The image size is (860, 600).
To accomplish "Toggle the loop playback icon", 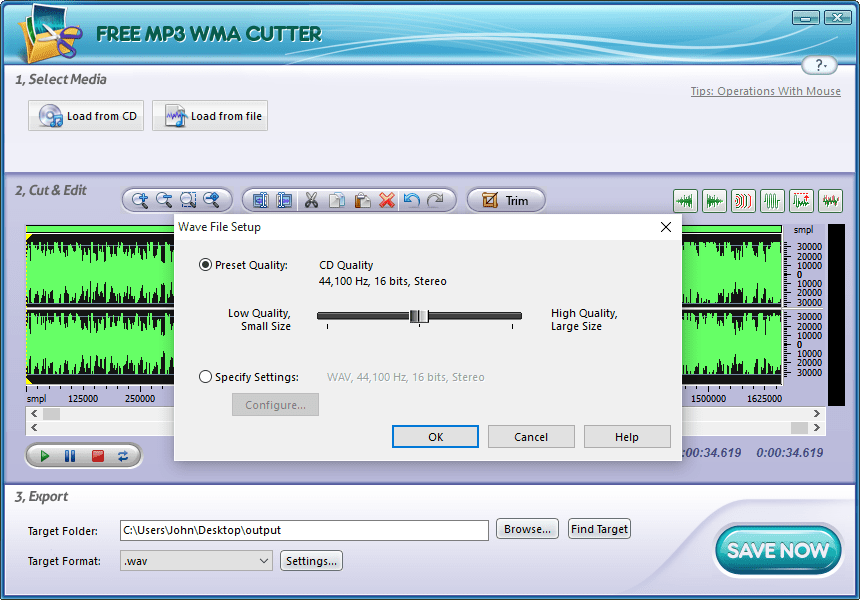I will [123, 456].
